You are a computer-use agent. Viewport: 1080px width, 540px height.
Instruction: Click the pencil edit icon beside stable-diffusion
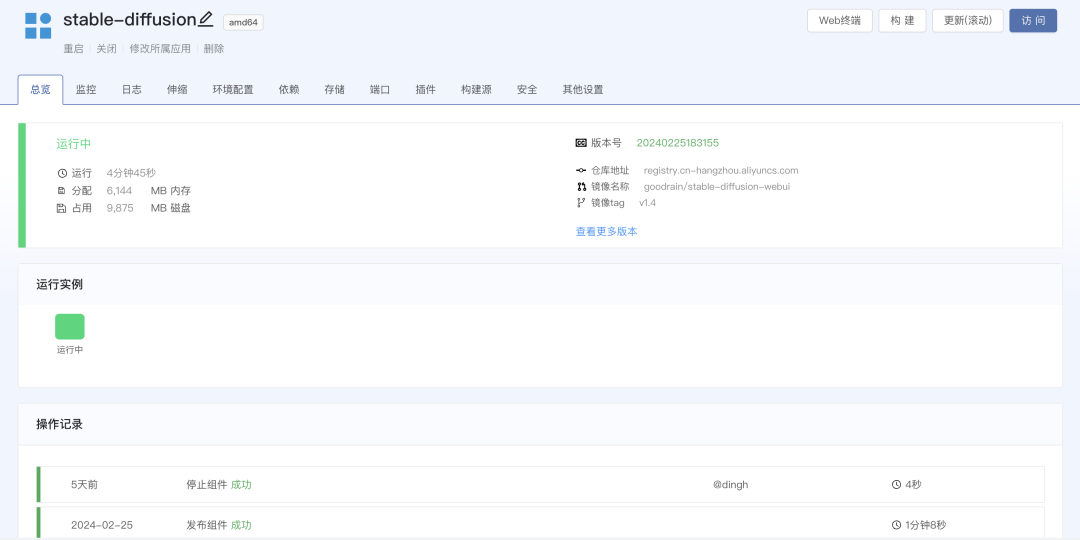coord(206,19)
